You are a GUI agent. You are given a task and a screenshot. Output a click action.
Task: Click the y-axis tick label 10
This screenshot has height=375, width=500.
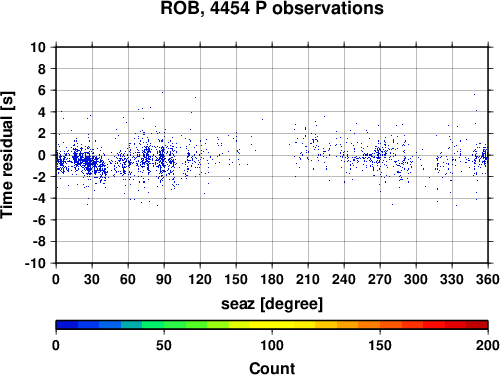38,47
